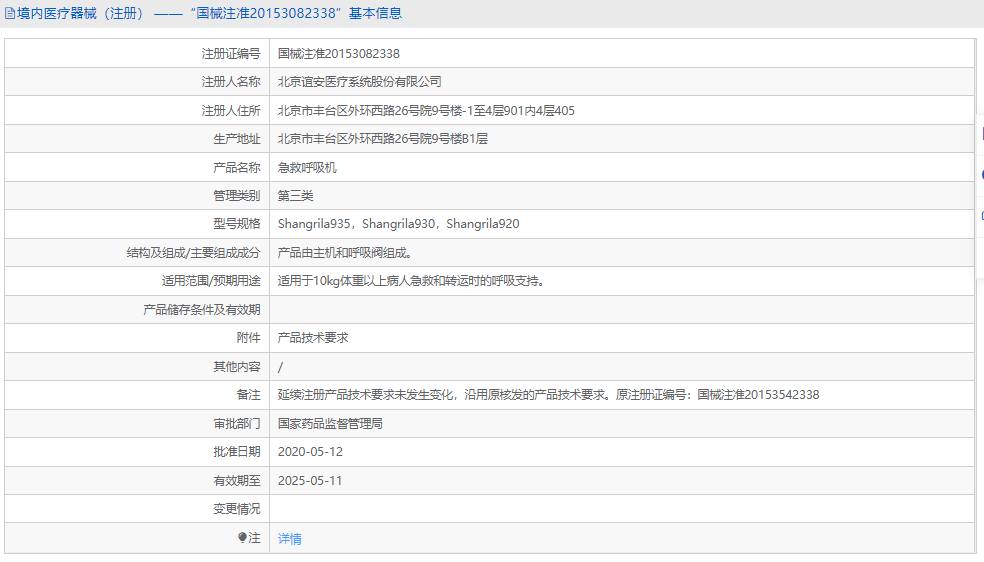Screen dimensions: 984x562
Task: Click the 其他内容 row label
Action: tap(237, 367)
